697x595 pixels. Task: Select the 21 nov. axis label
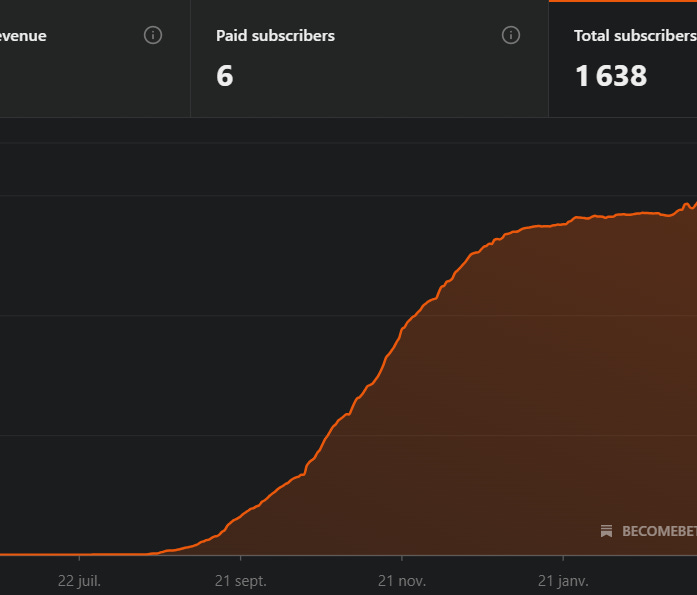[x=402, y=581]
